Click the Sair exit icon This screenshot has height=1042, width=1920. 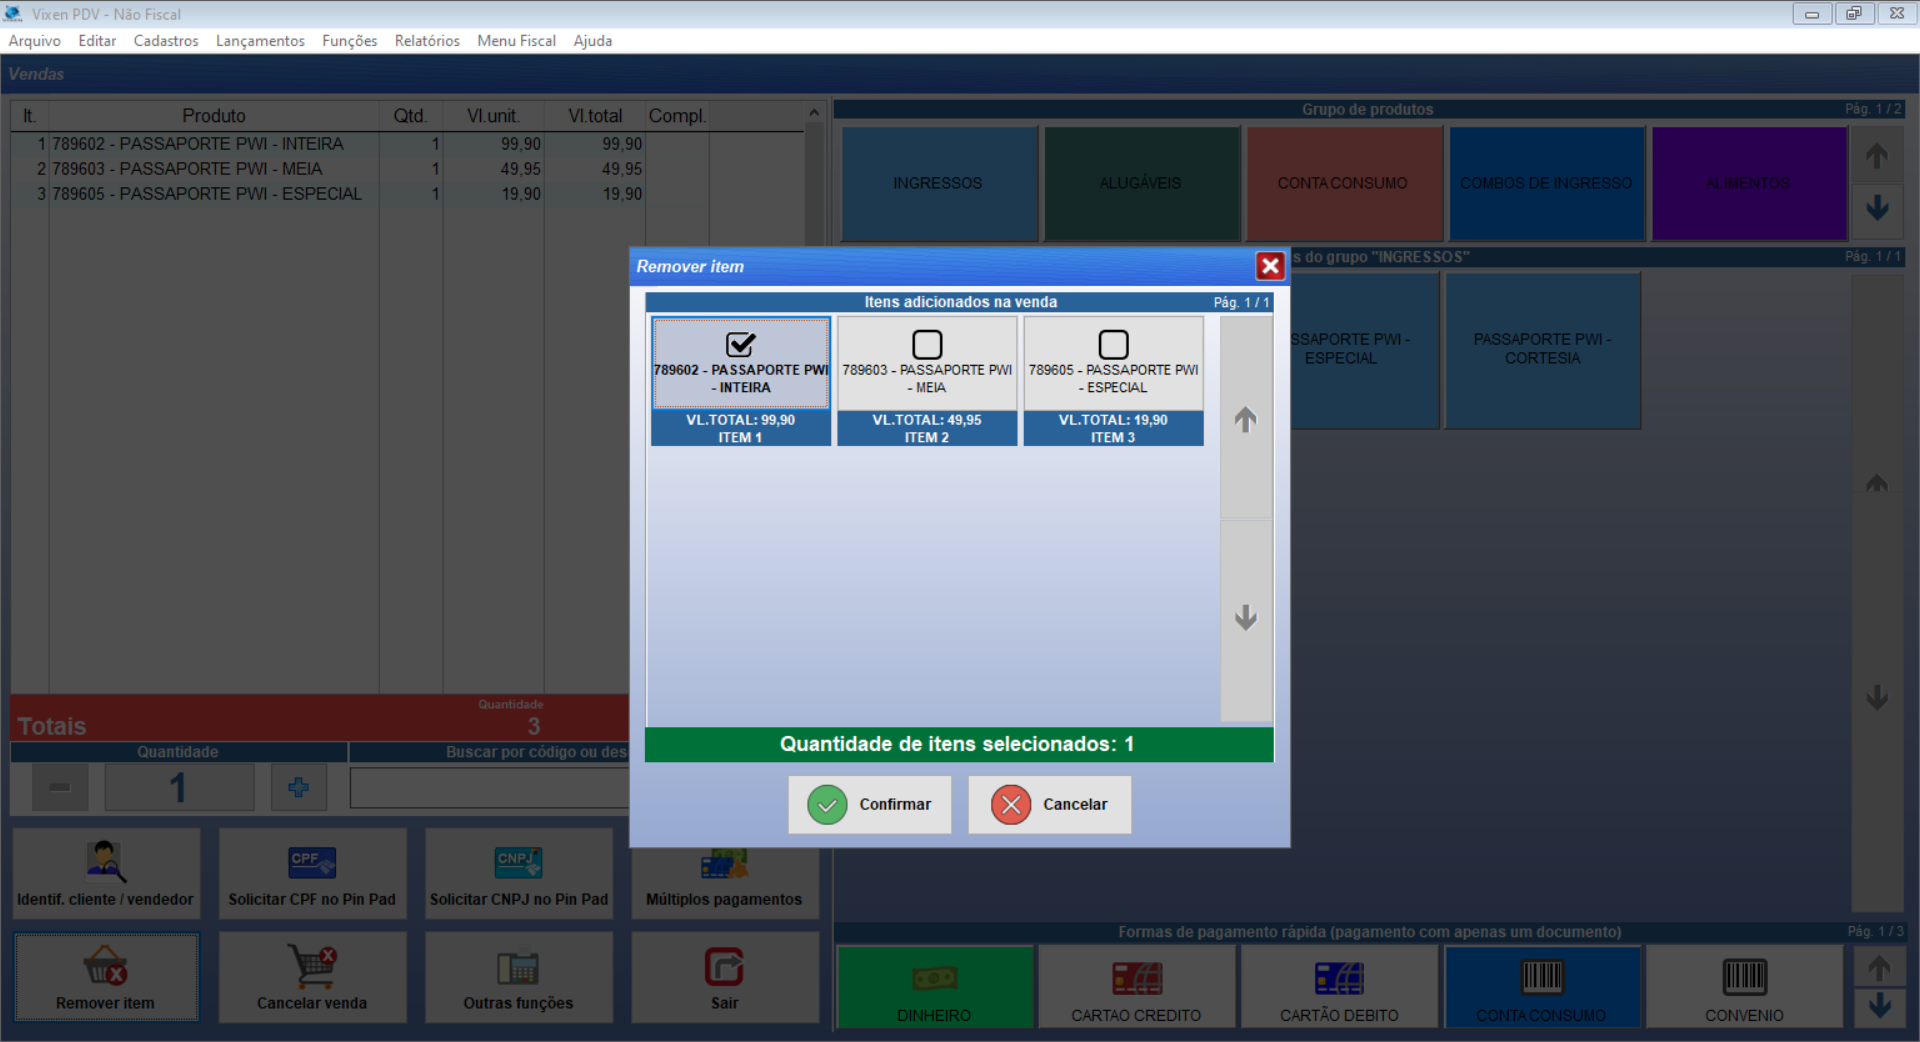click(724, 966)
